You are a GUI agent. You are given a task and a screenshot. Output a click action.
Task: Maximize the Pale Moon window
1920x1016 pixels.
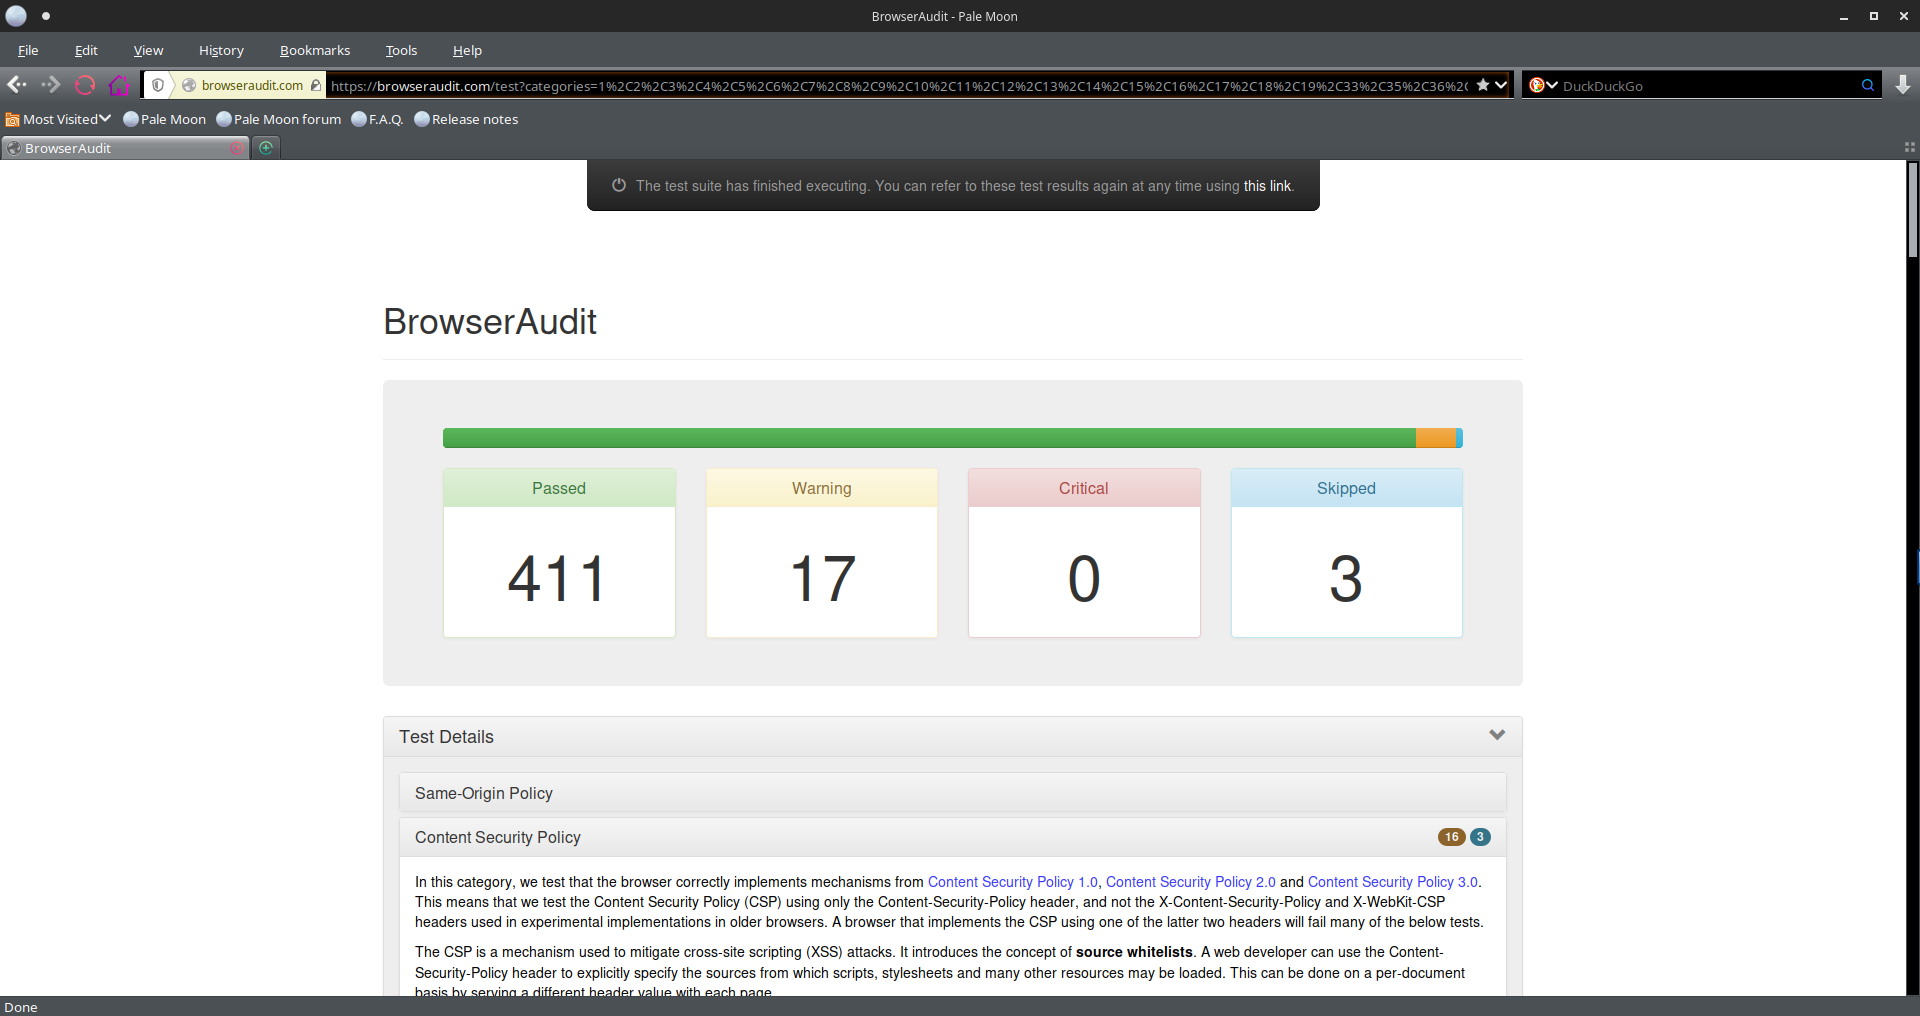[1874, 16]
